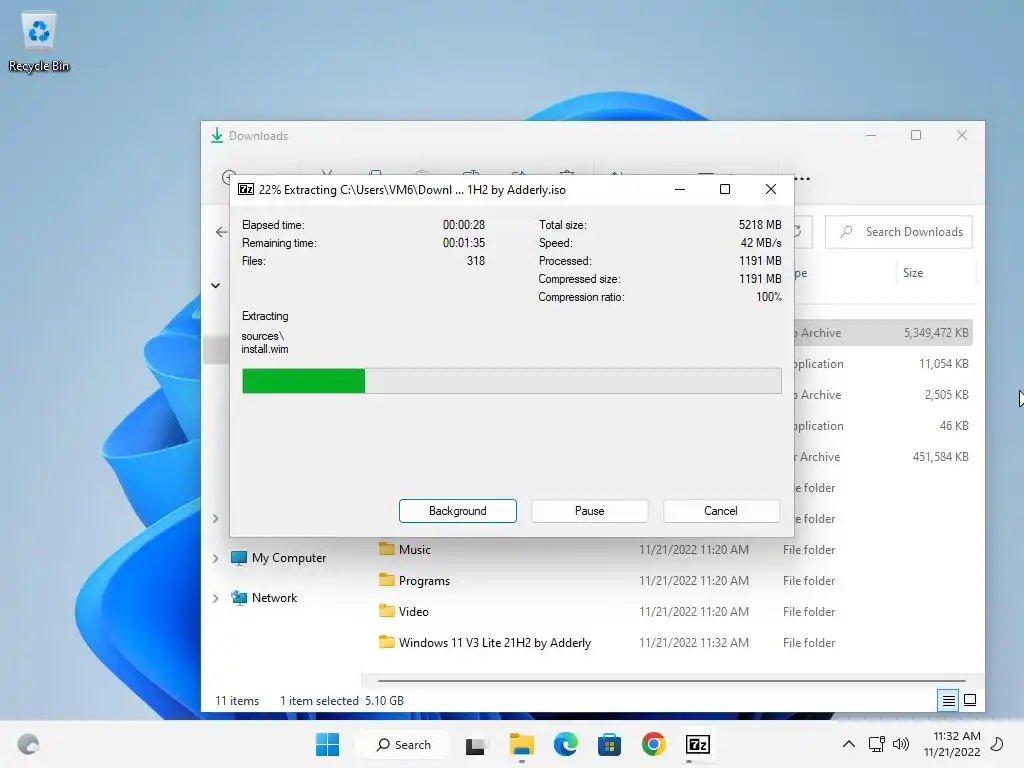Expand Network in navigation pane
1024x768 pixels.
(216, 598)
